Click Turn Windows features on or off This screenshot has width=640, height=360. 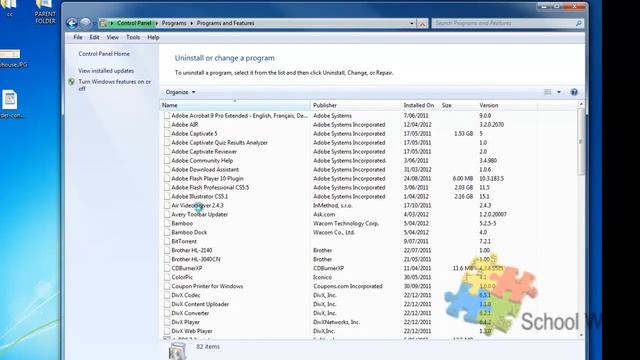tap(114, 85)
